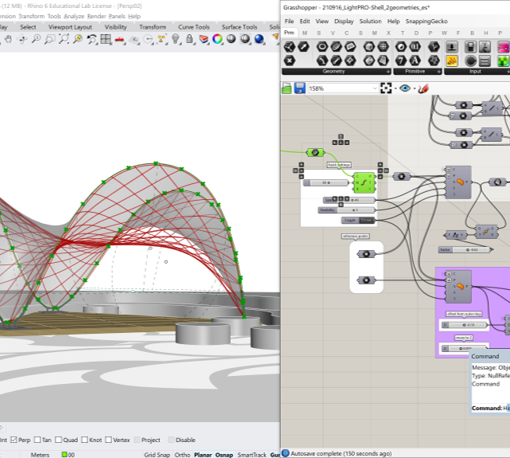
Task: Uncheck the Perp osnap checkbox
Action: point(14,440)
